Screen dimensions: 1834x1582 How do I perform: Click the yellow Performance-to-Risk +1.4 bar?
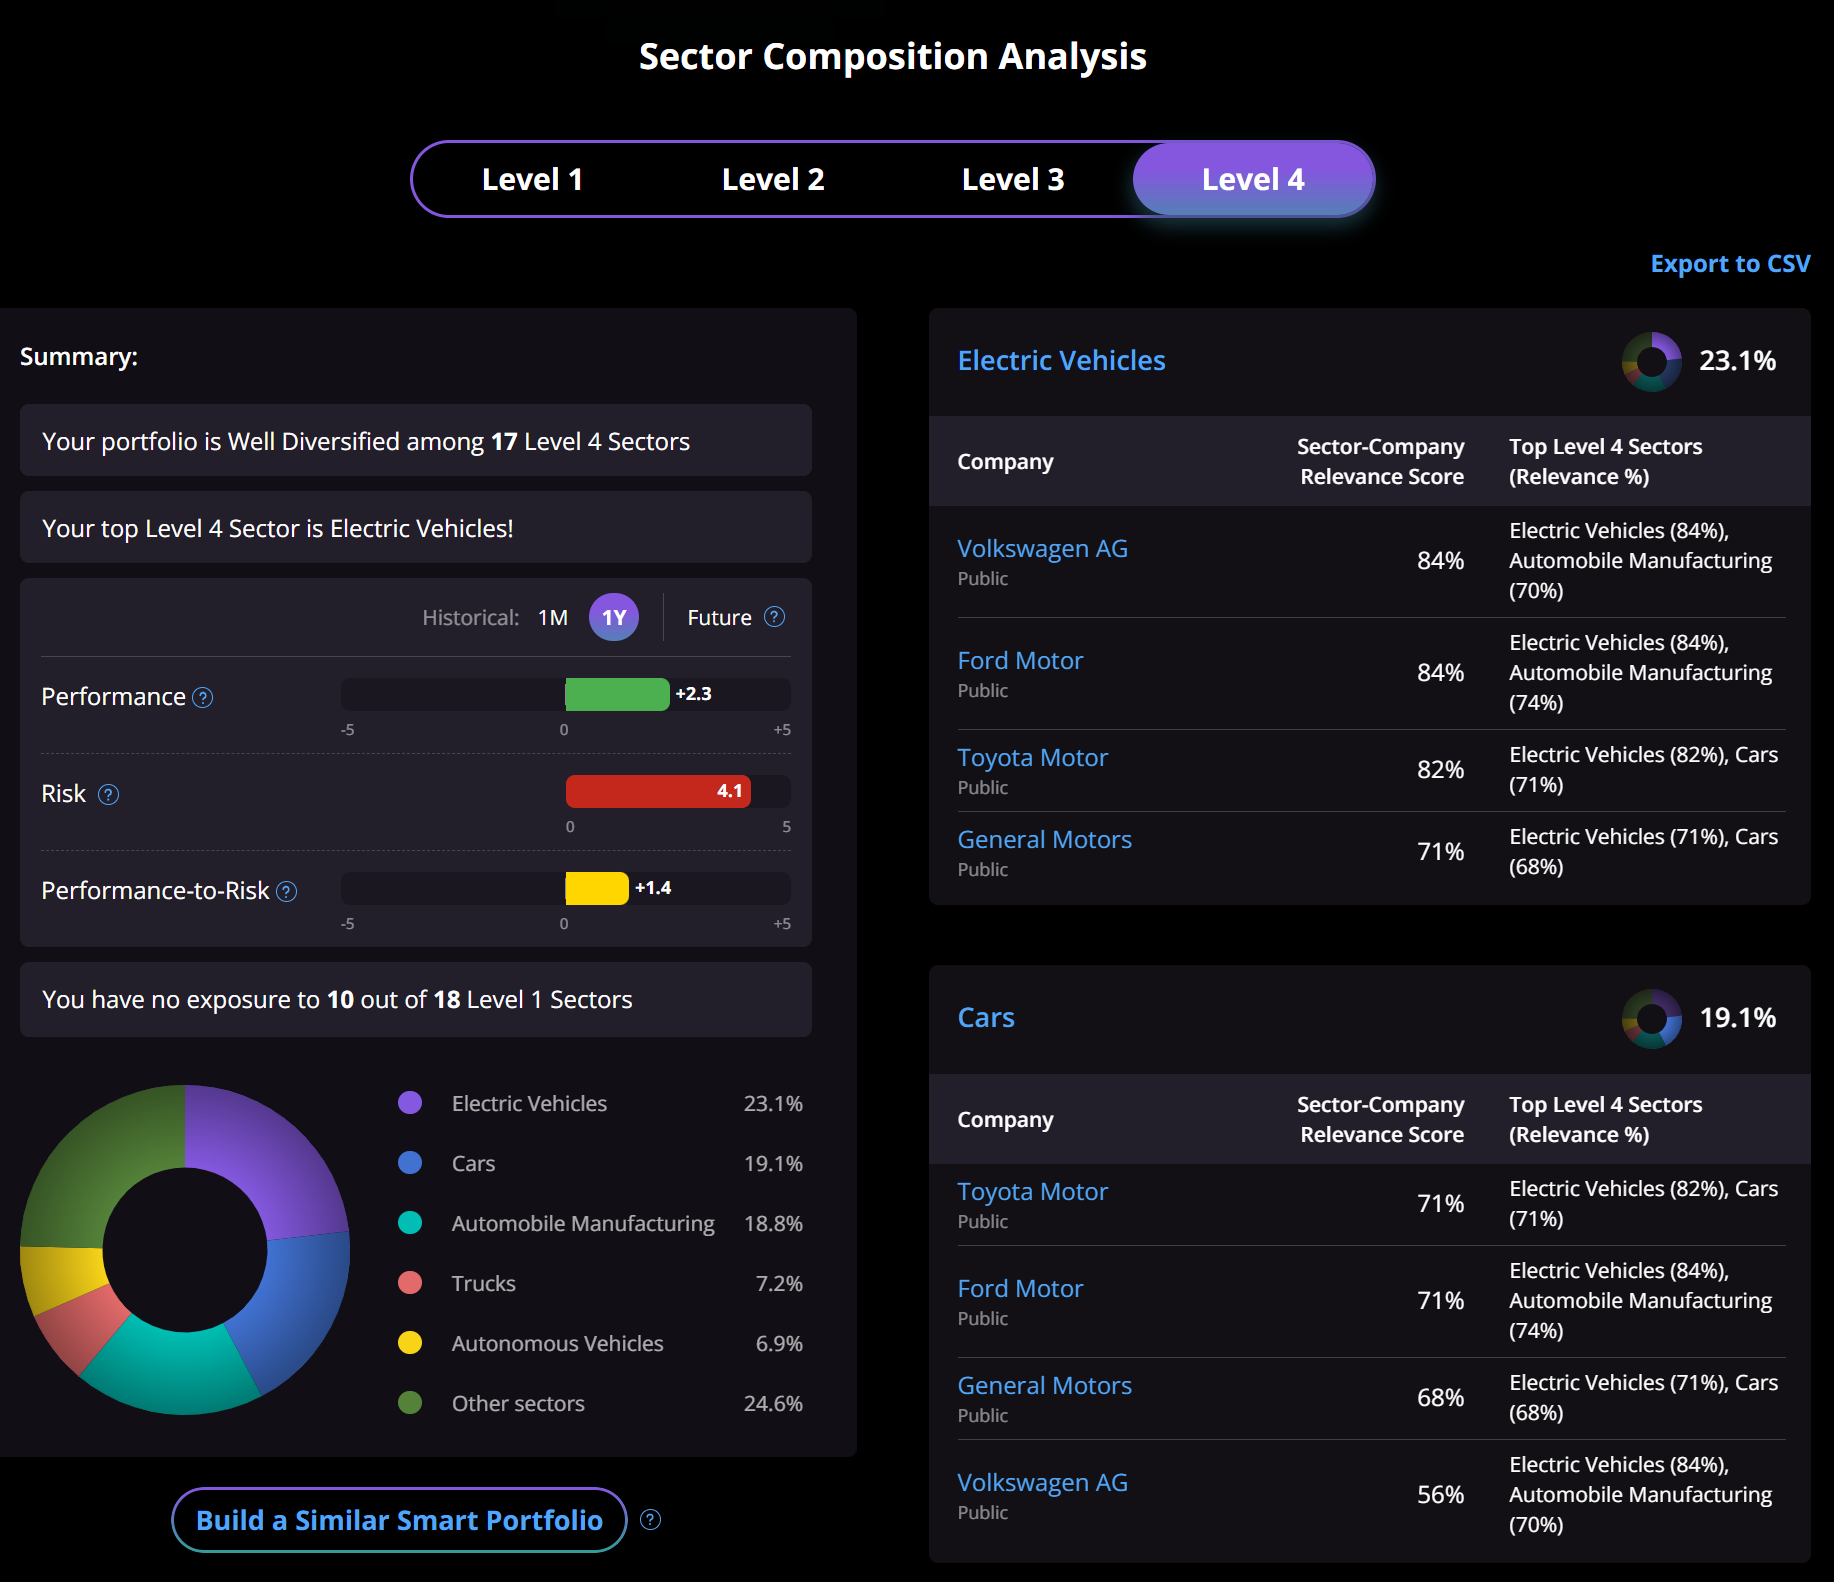click(597, 888)
